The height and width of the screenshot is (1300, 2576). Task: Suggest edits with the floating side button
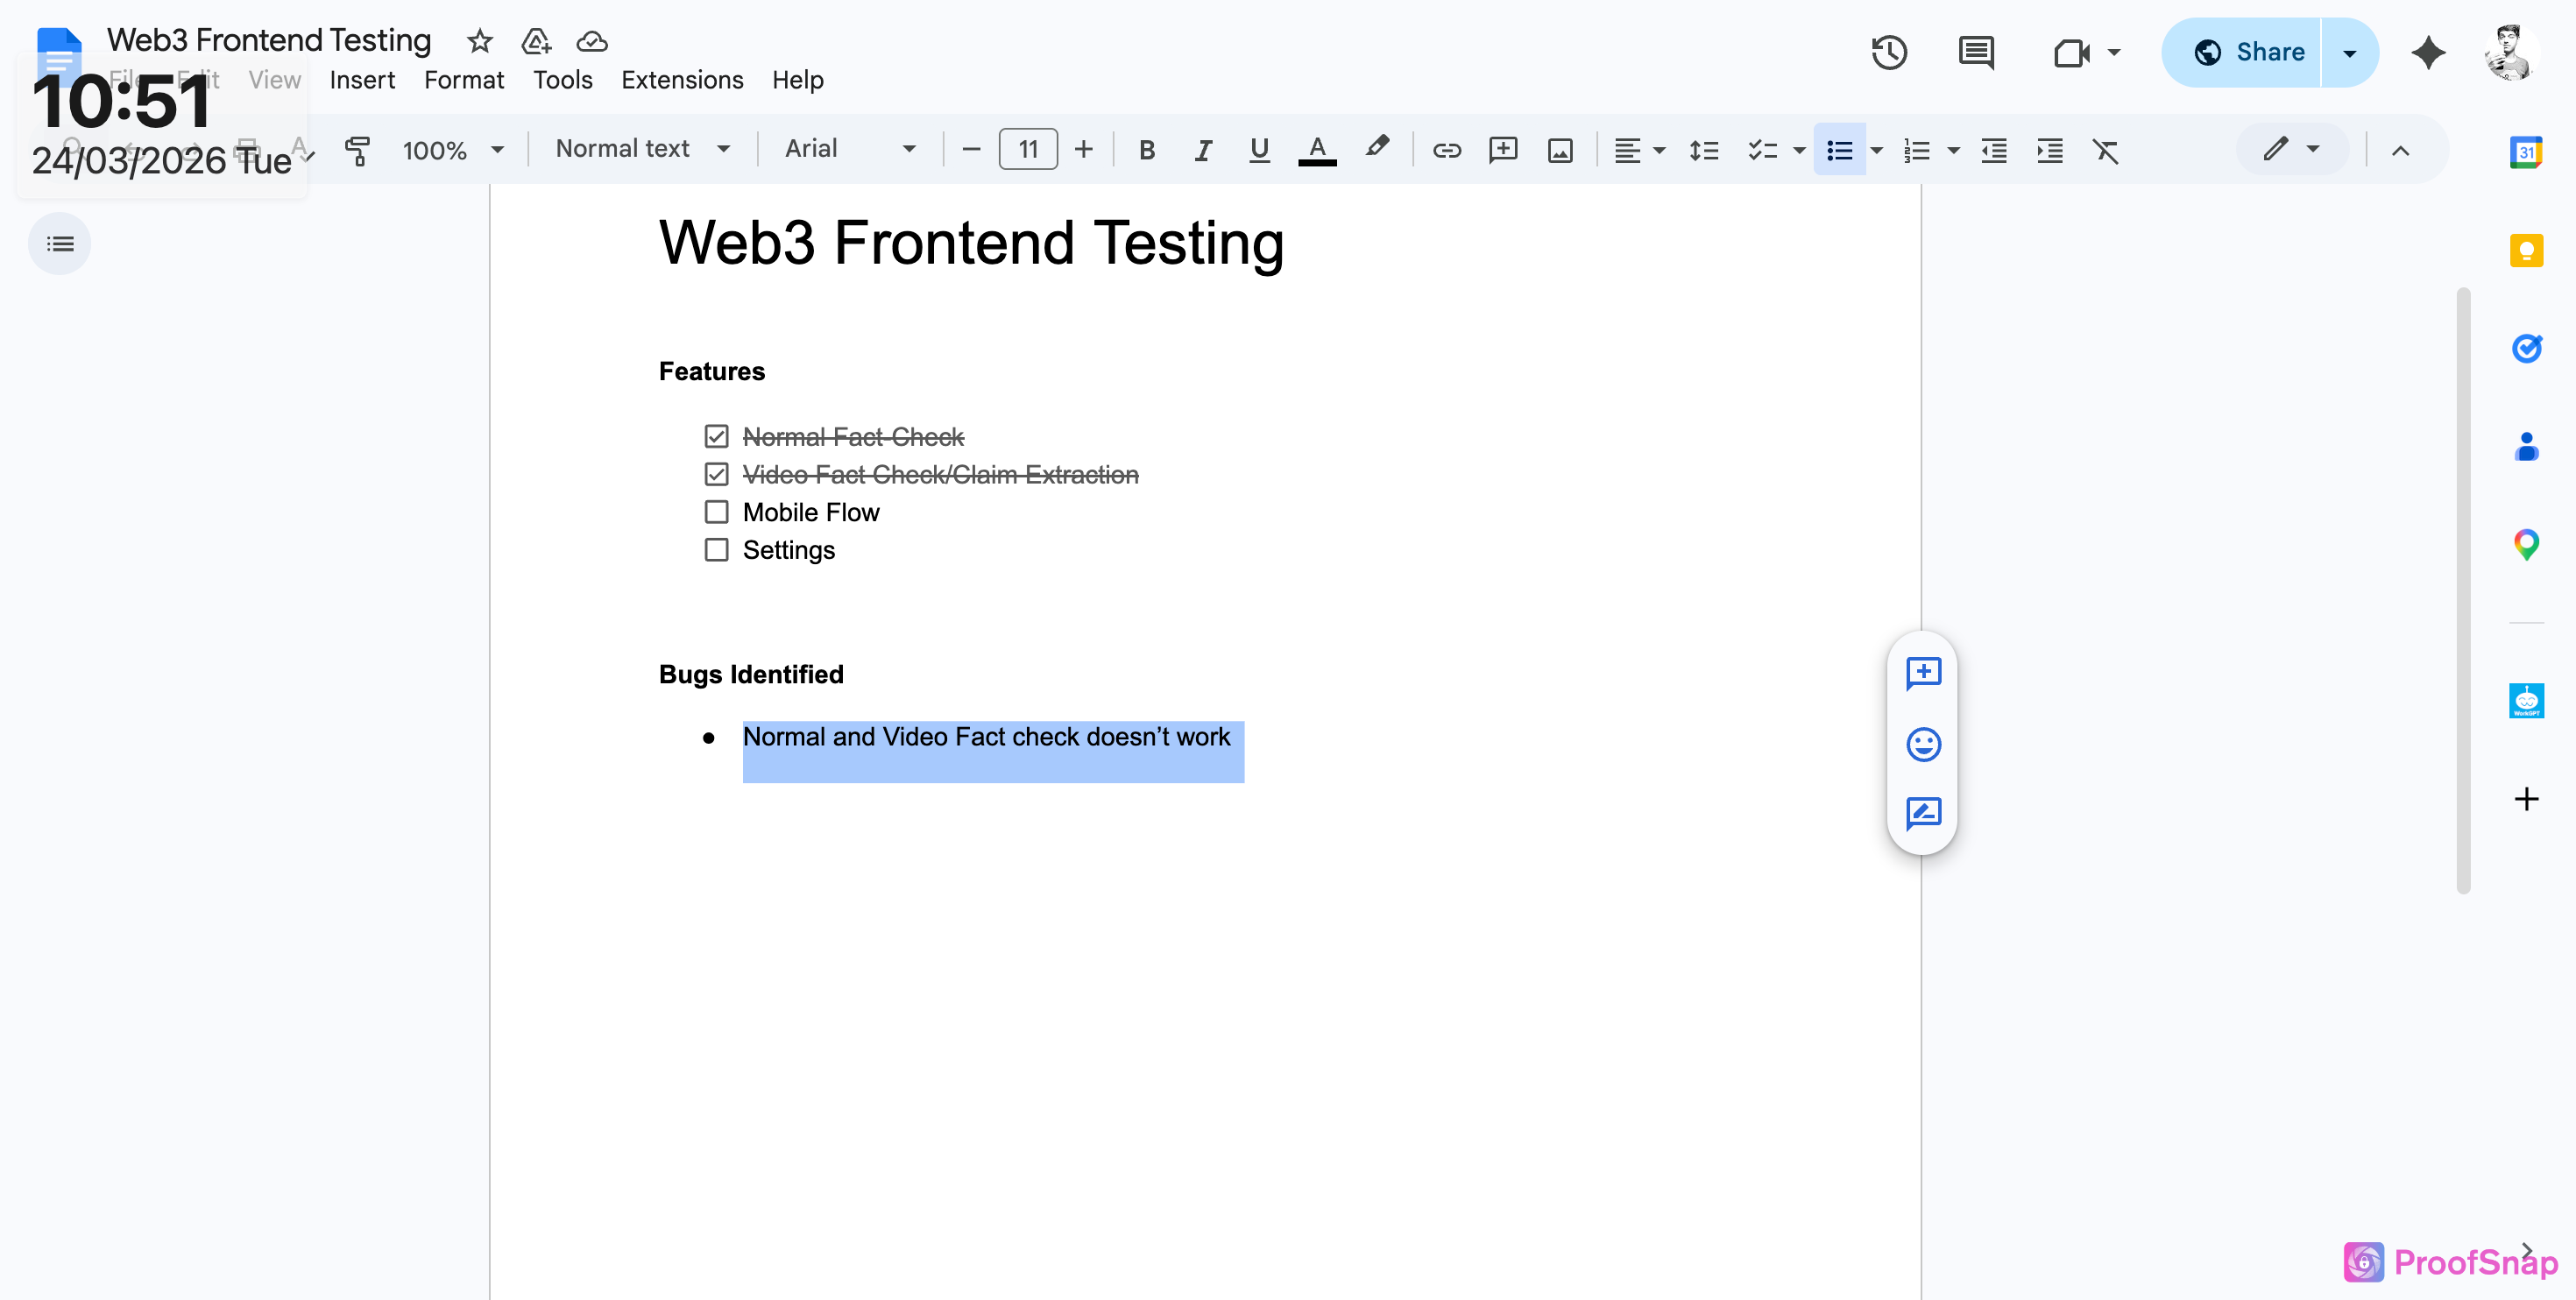pyautogui.click(x=1923, y=814)
